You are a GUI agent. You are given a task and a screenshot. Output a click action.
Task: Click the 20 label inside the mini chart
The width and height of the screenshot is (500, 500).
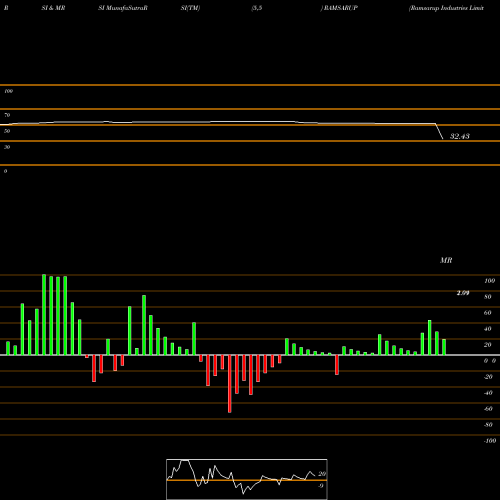(x=322, y=474)
